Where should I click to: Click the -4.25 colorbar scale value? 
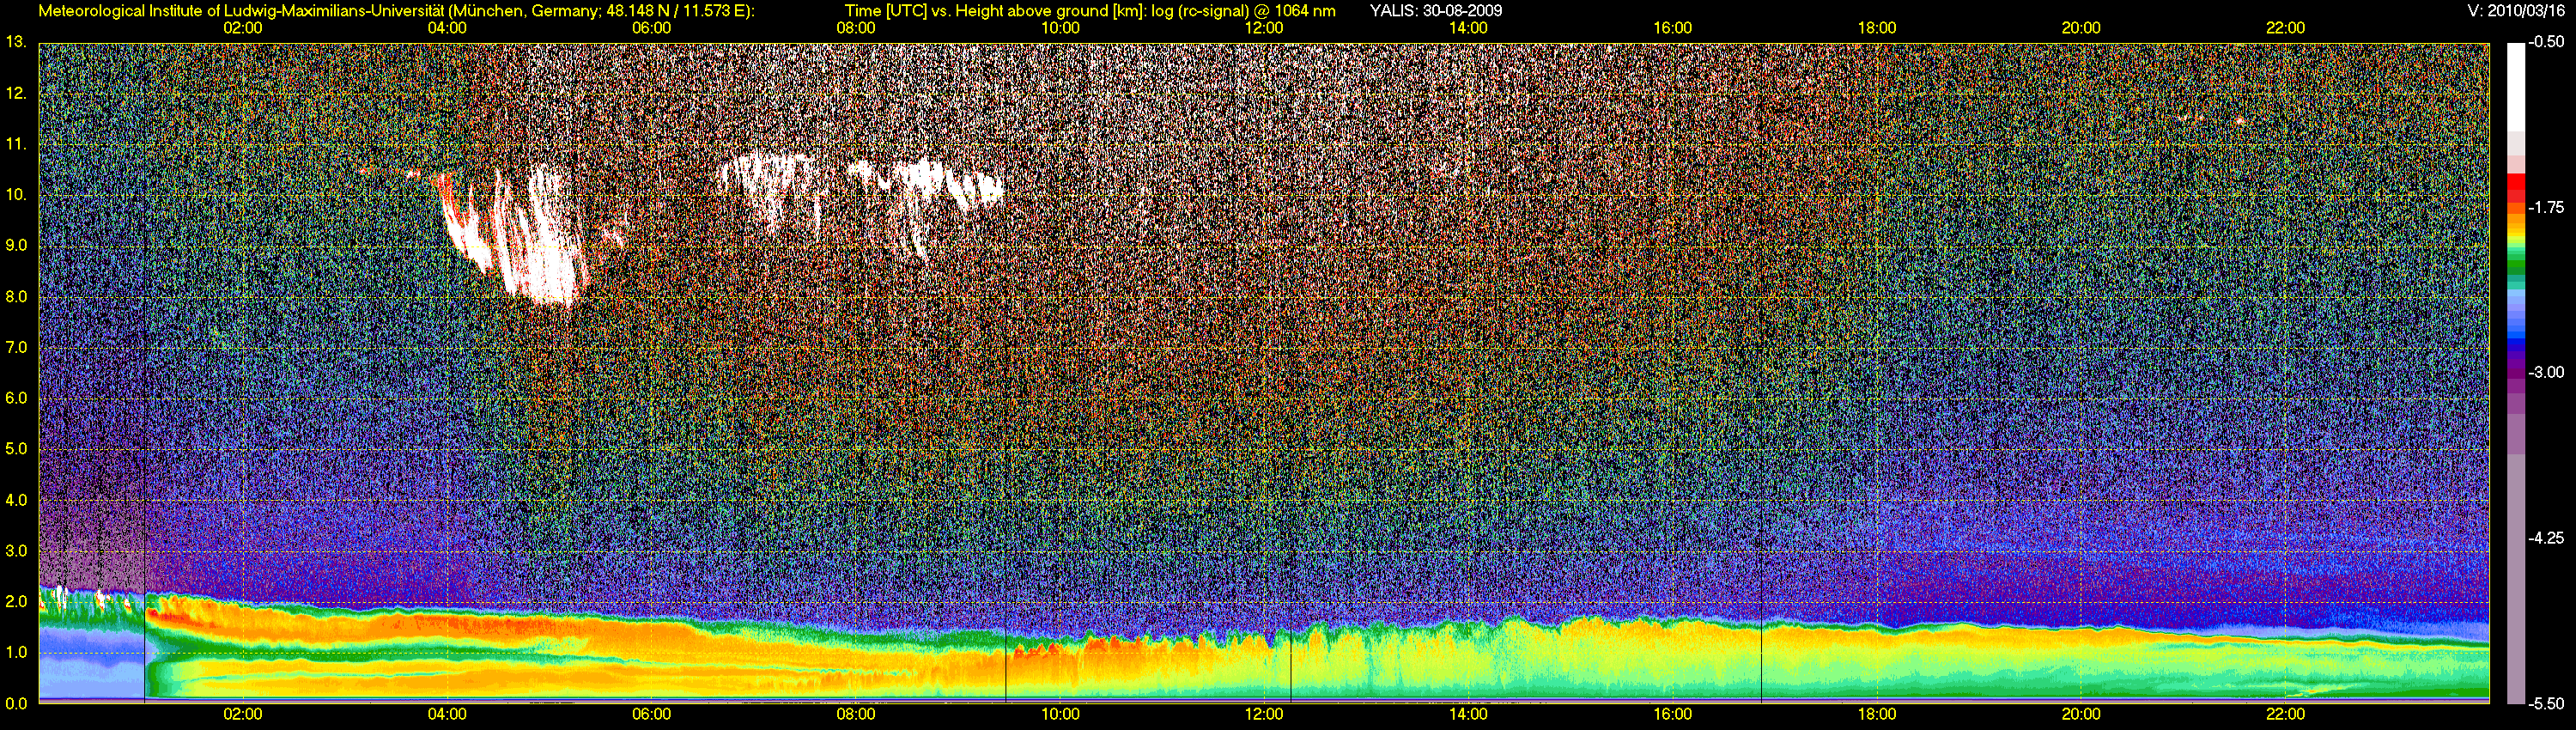[x=2548, y=538]
